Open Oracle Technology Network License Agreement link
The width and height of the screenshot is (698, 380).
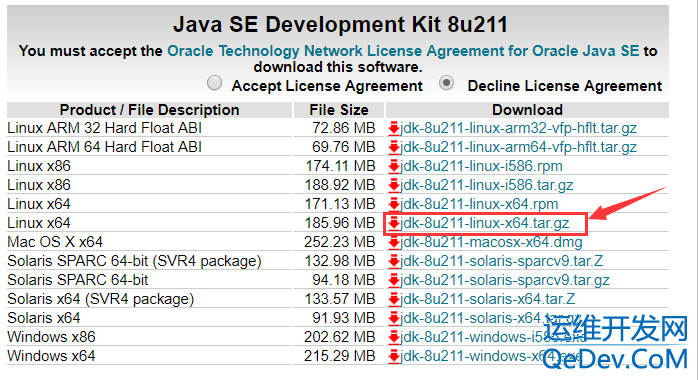tap(403, 51)
